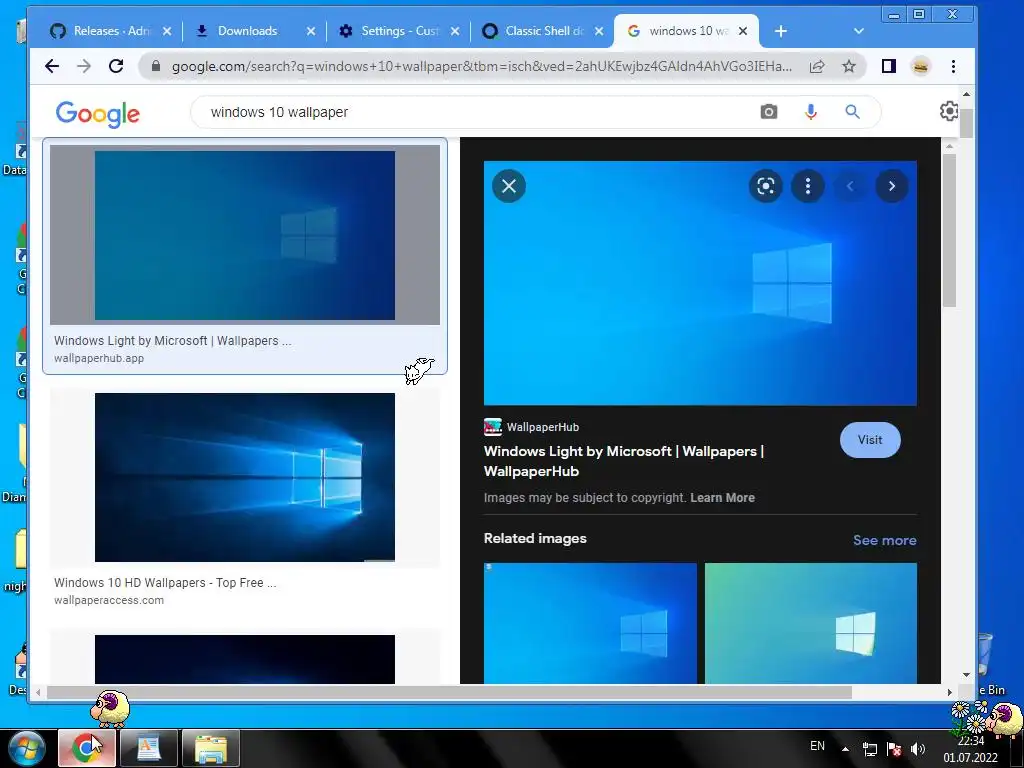Image resolution: width=1024 pixels, height=768 pixels.
Task: Search by image with the camera icon
Action: click(769, 112)
